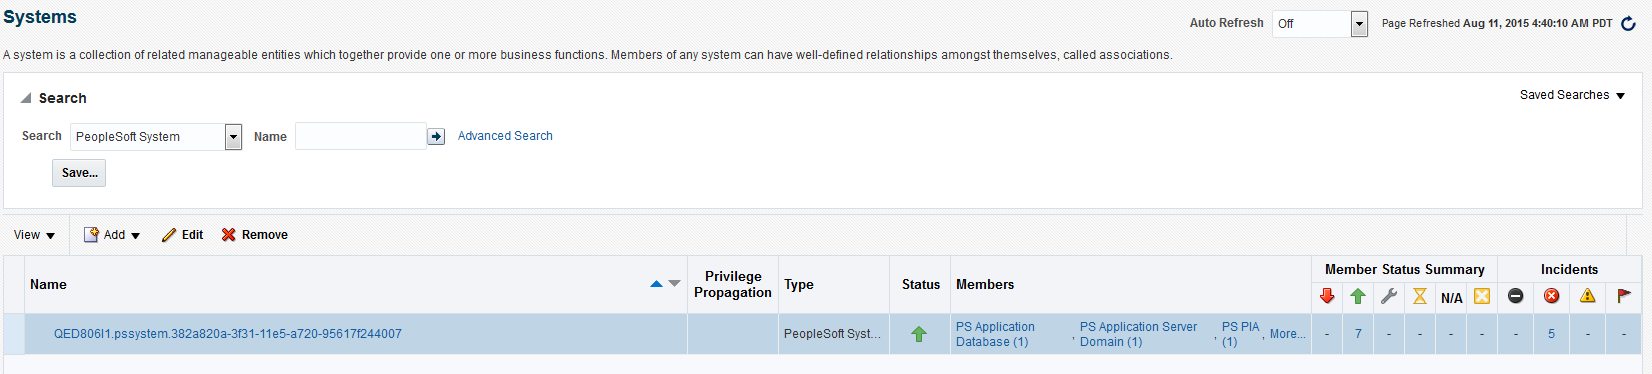Open the PS PIA (1) link
1652x374 pixels.
[x=1240, y=334]
